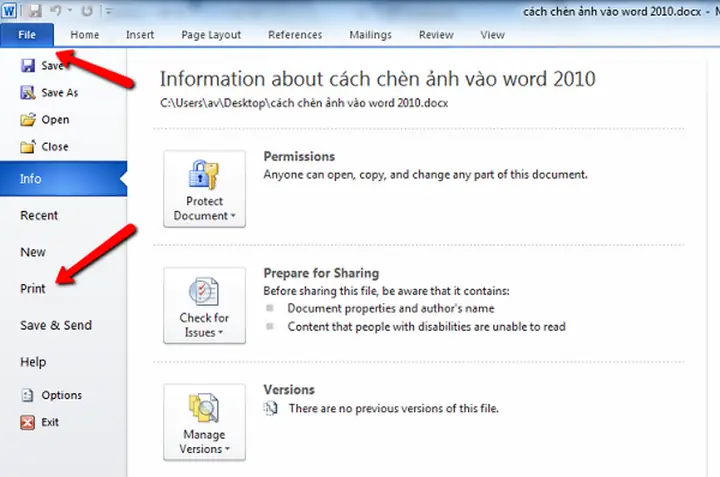Click the floppy disk Save icon in sidebar

click(x=28, y=66)
